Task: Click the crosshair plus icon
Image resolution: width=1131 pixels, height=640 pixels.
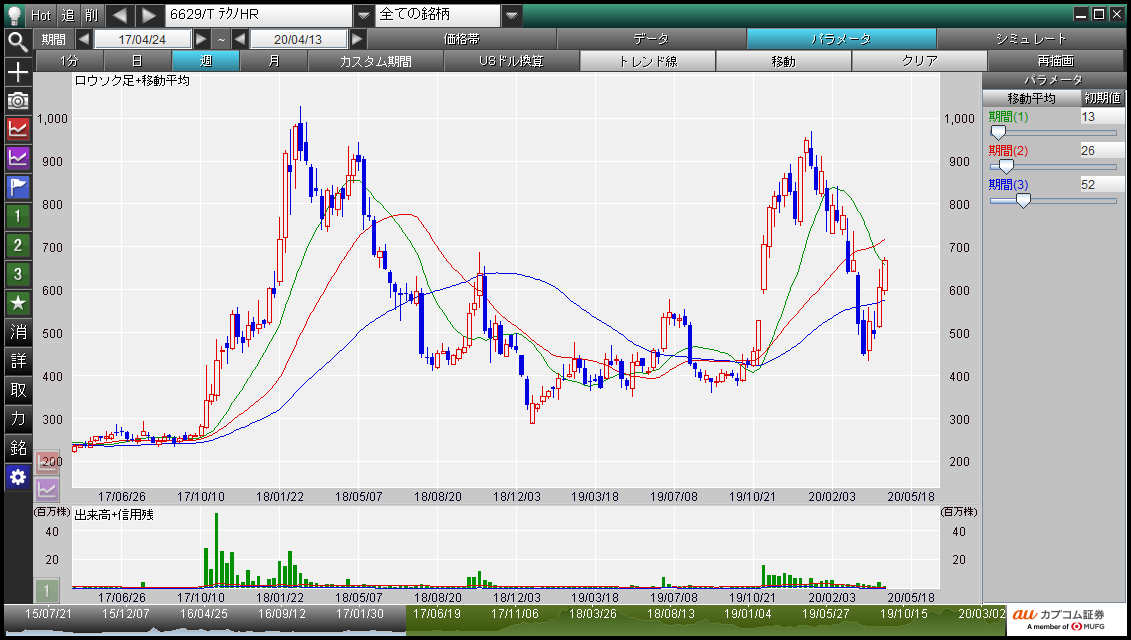Action: [x=18, y=72]
